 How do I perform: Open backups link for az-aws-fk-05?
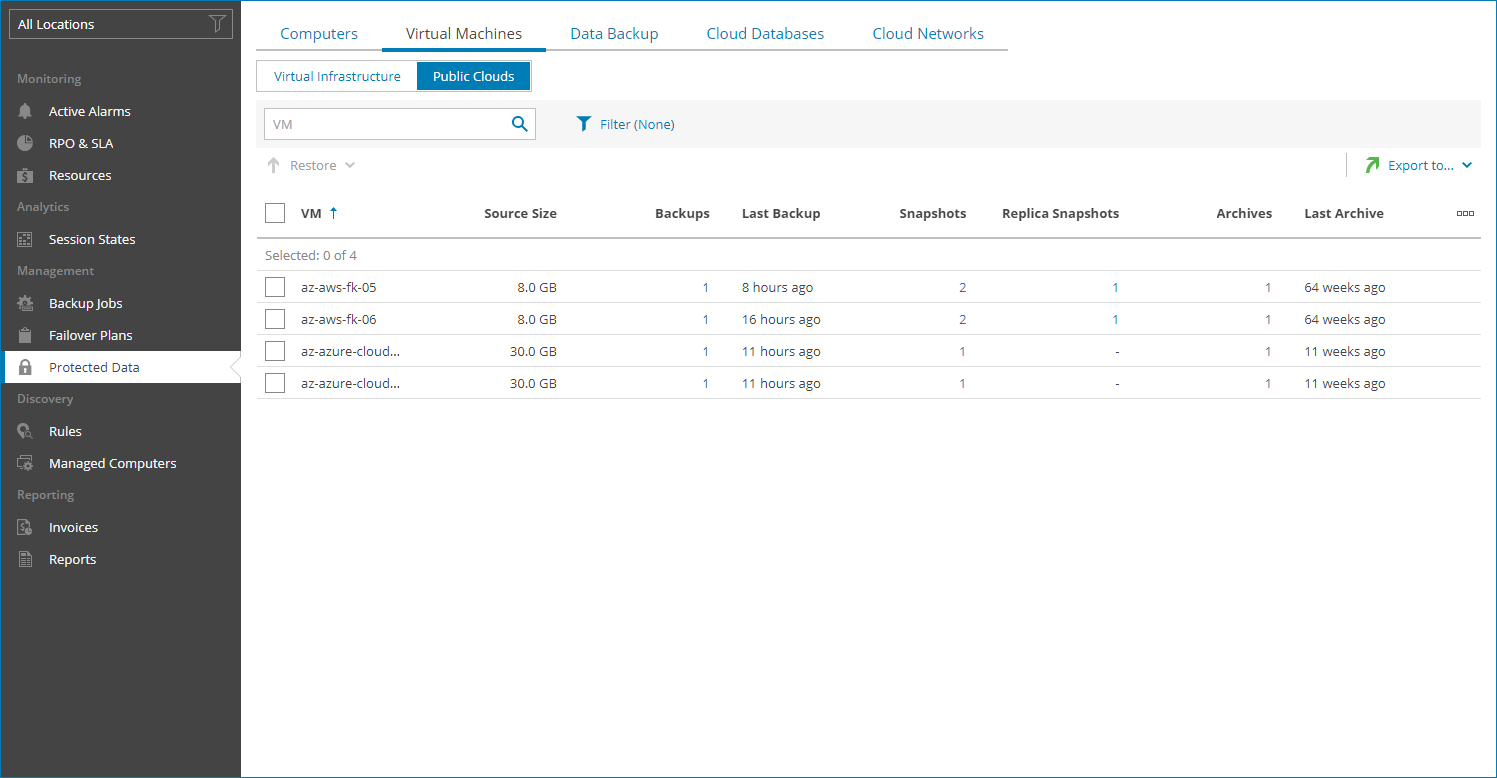(705, 287)
